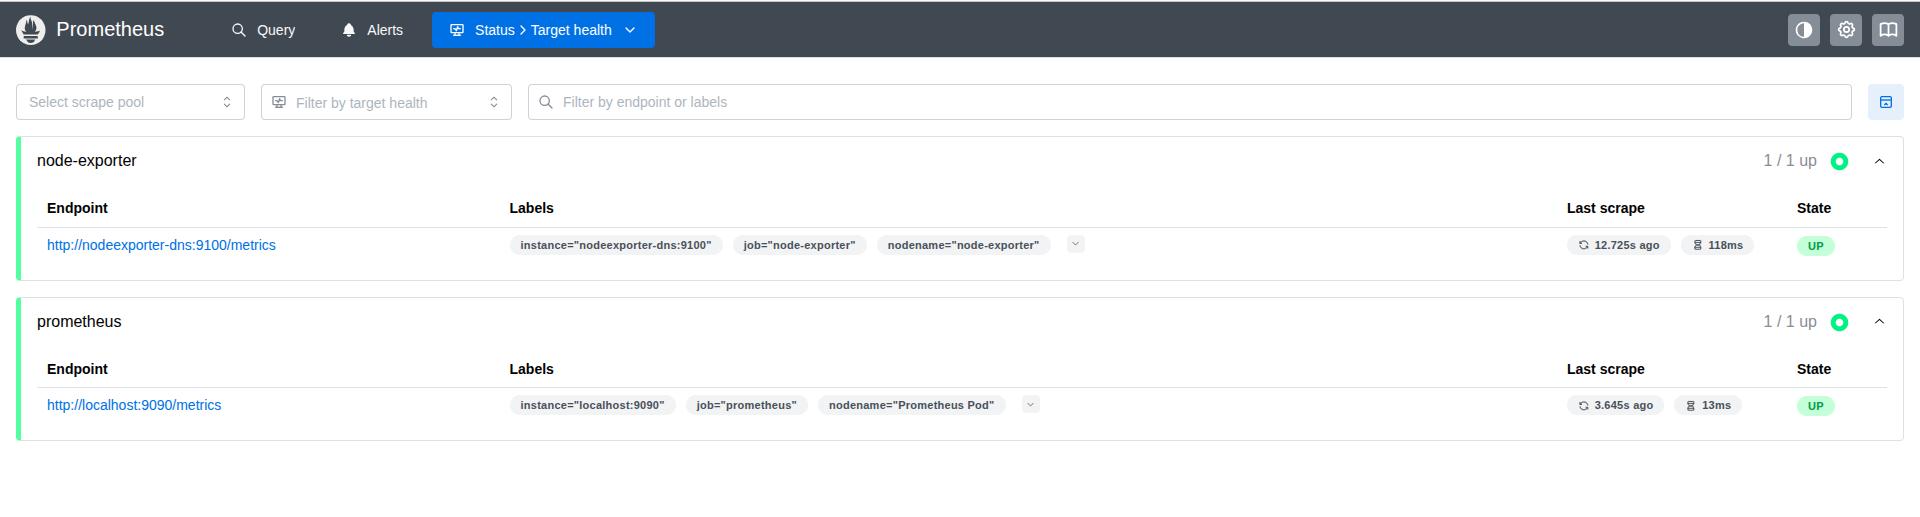Collapse the prometheus pool section
This screenshot has height=517, width=1920.
[1879, 322]
